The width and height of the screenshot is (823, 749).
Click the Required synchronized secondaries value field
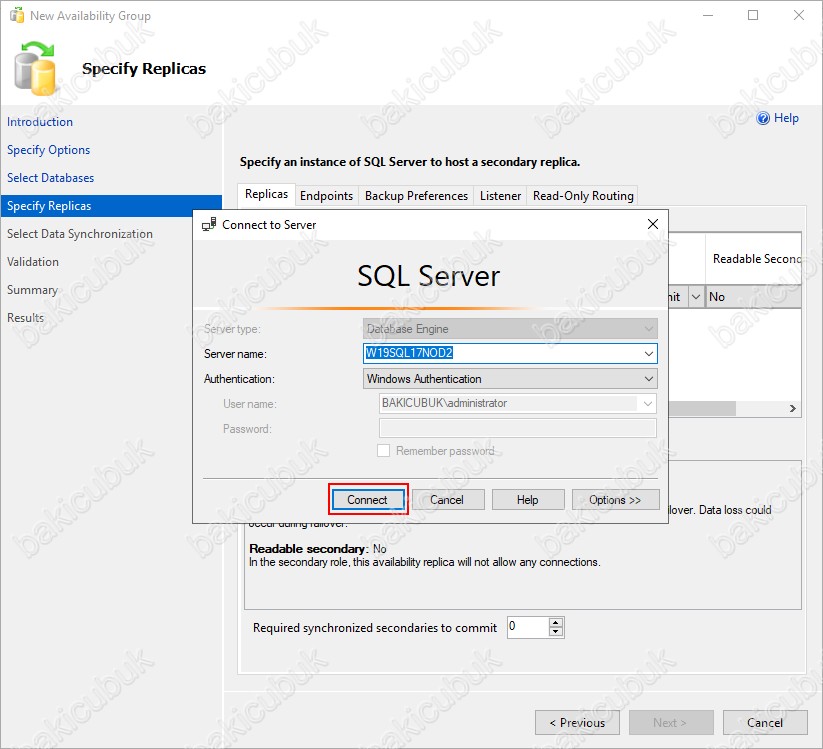(528, 627)
